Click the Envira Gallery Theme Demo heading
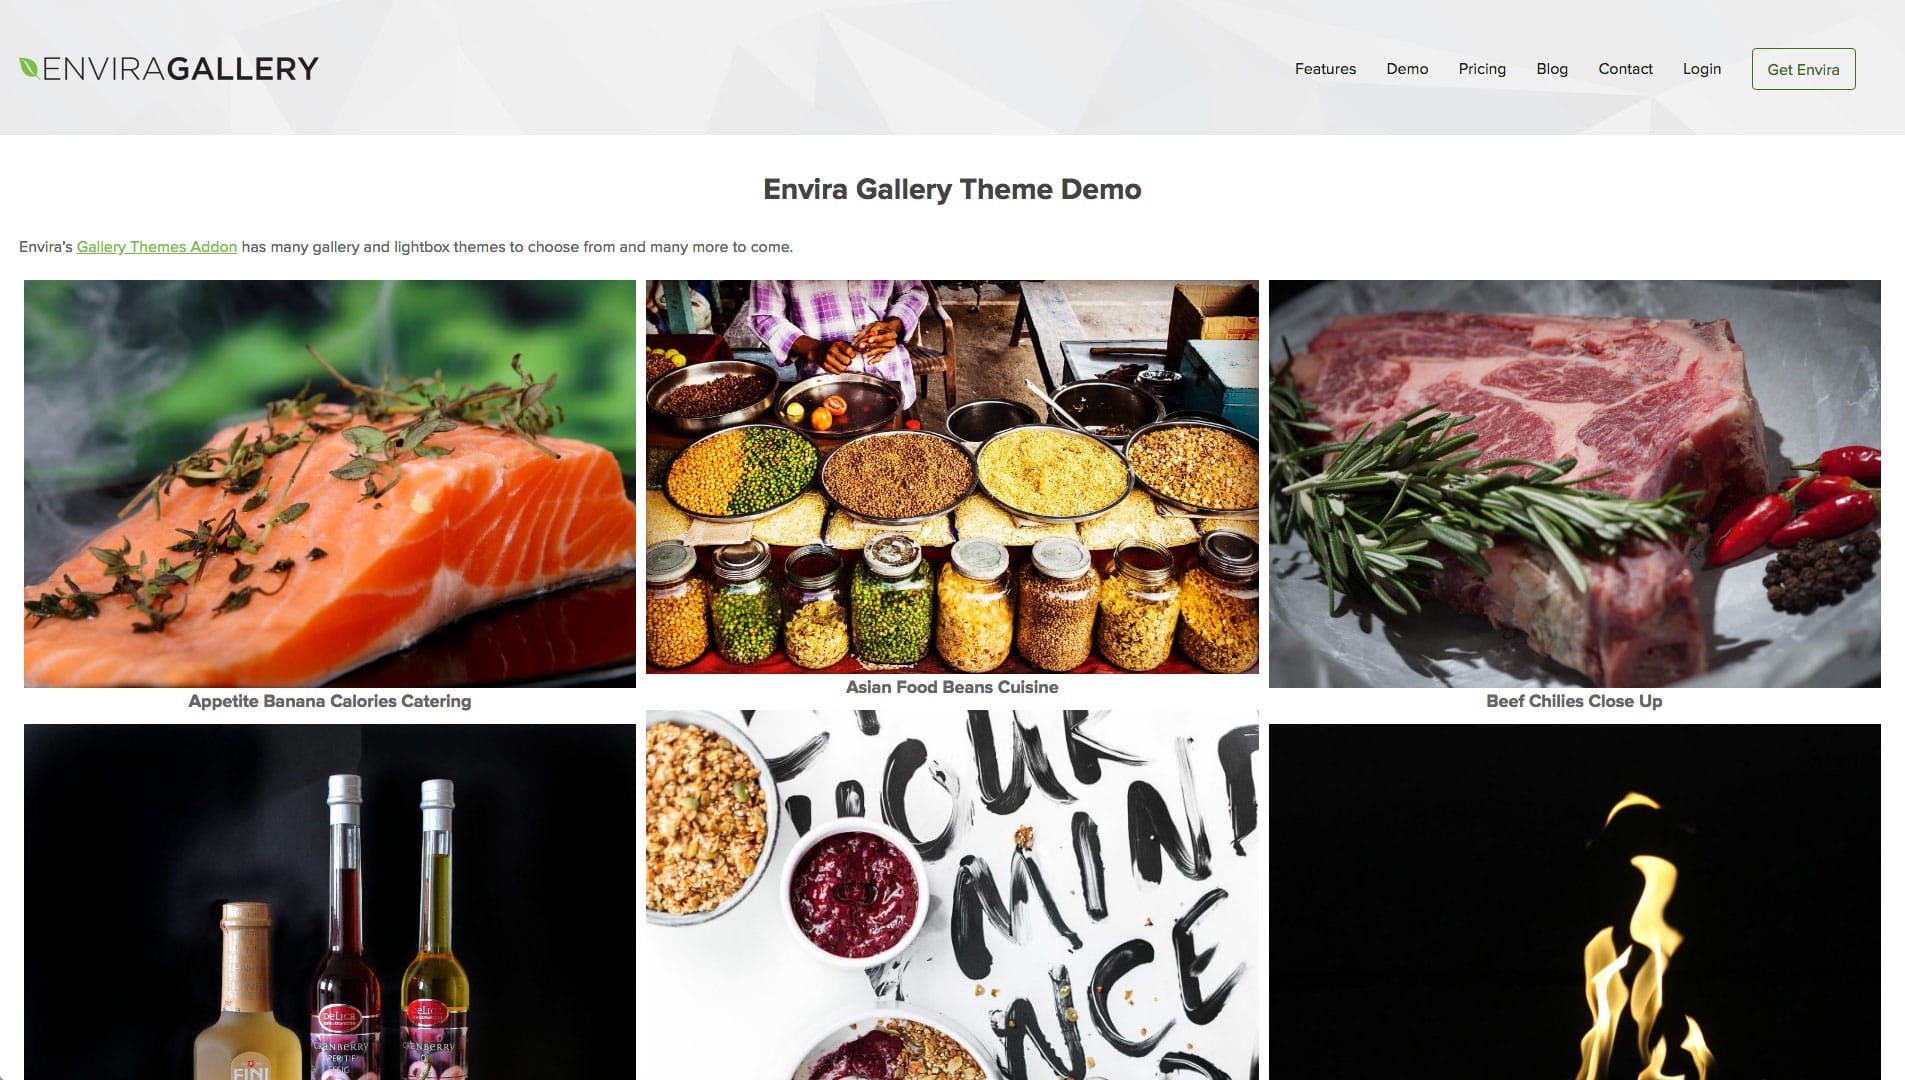Image resolution: width=1905 pixels, height=1080 pixels. pos(952,189)
